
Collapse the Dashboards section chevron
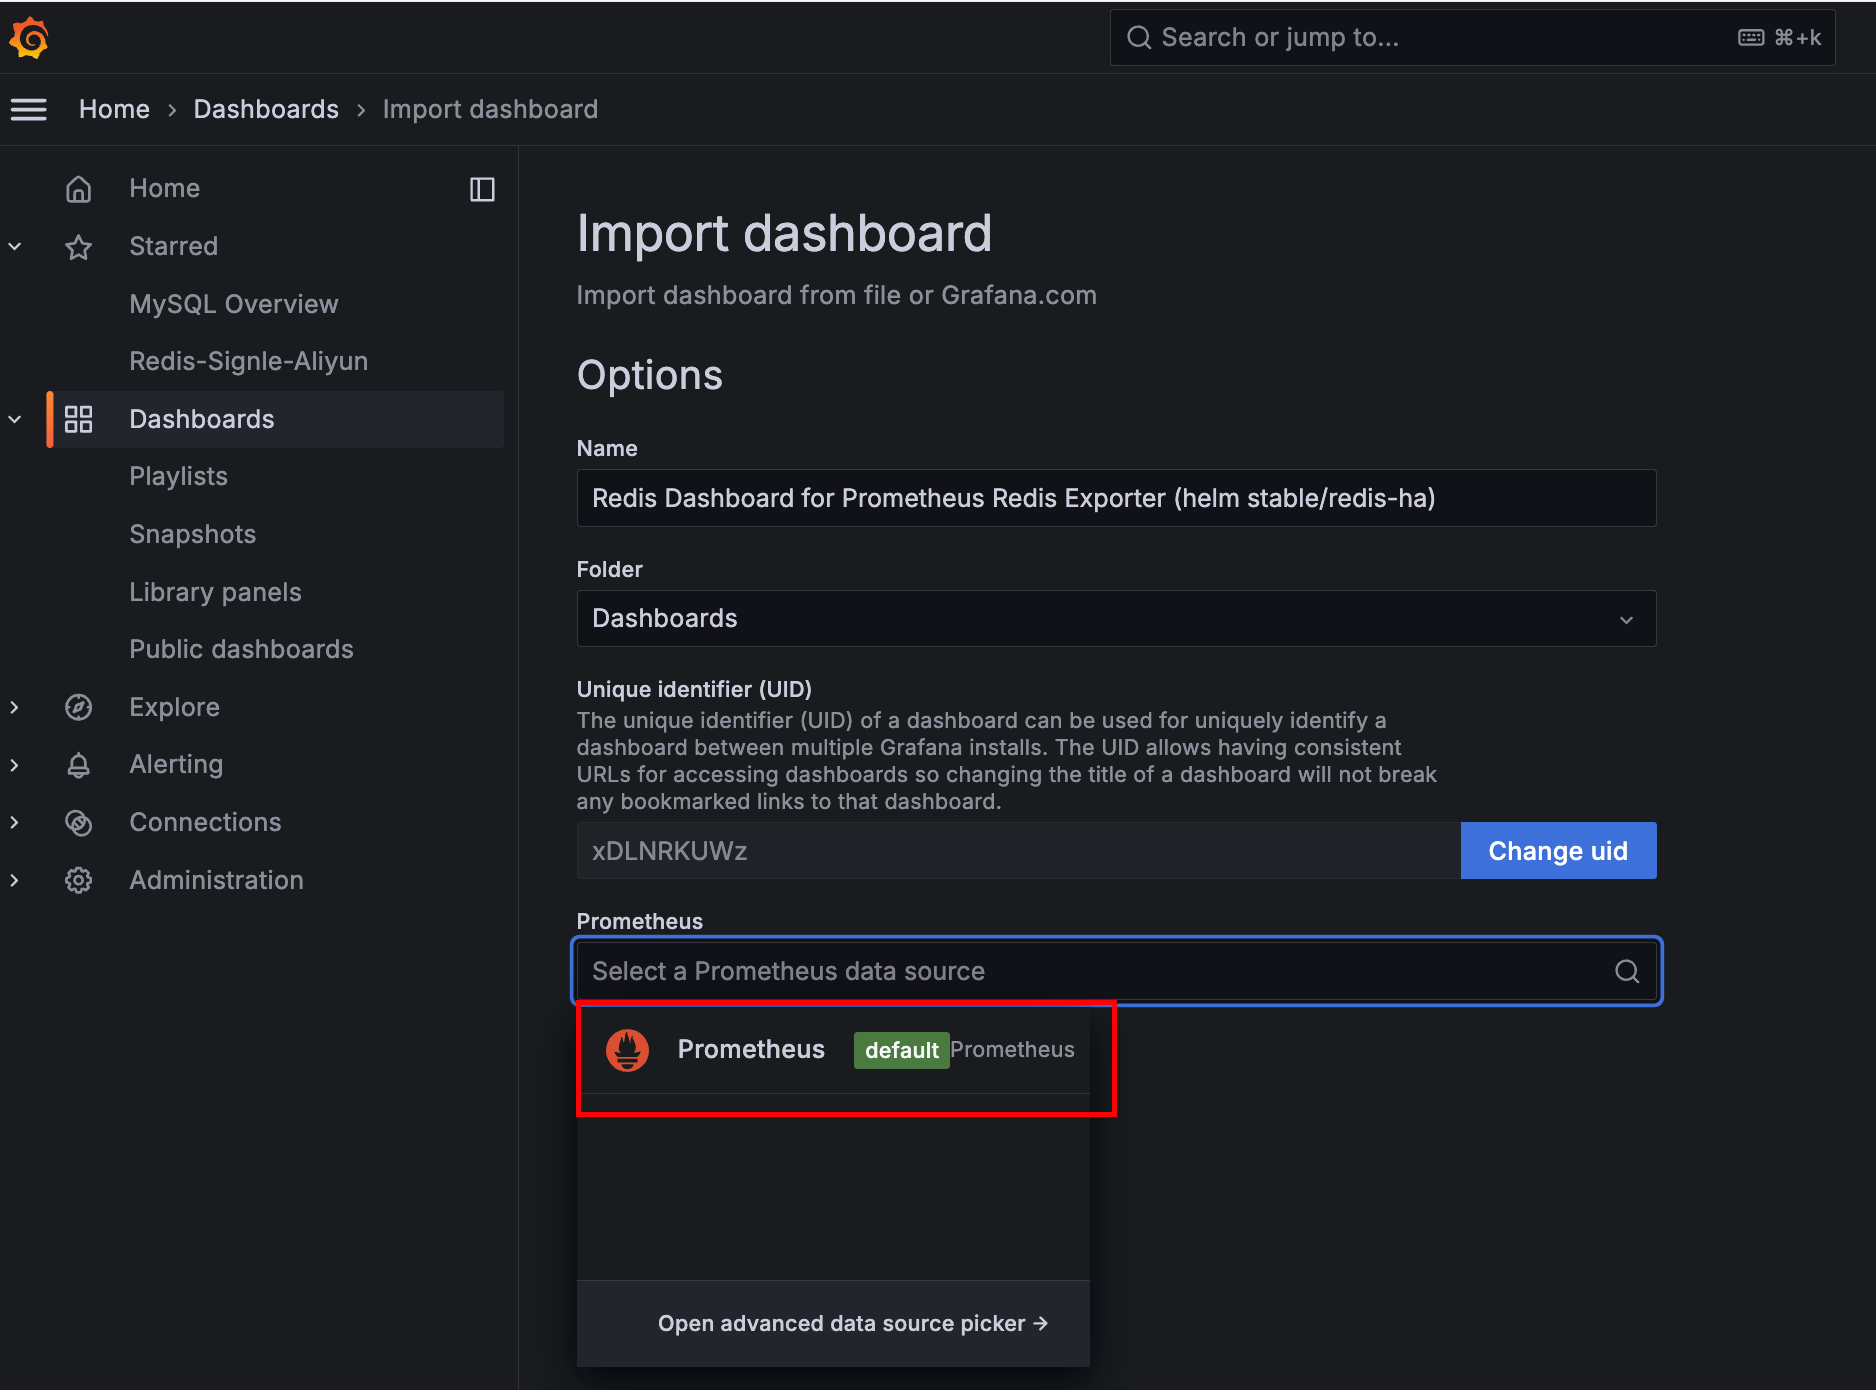15,419
